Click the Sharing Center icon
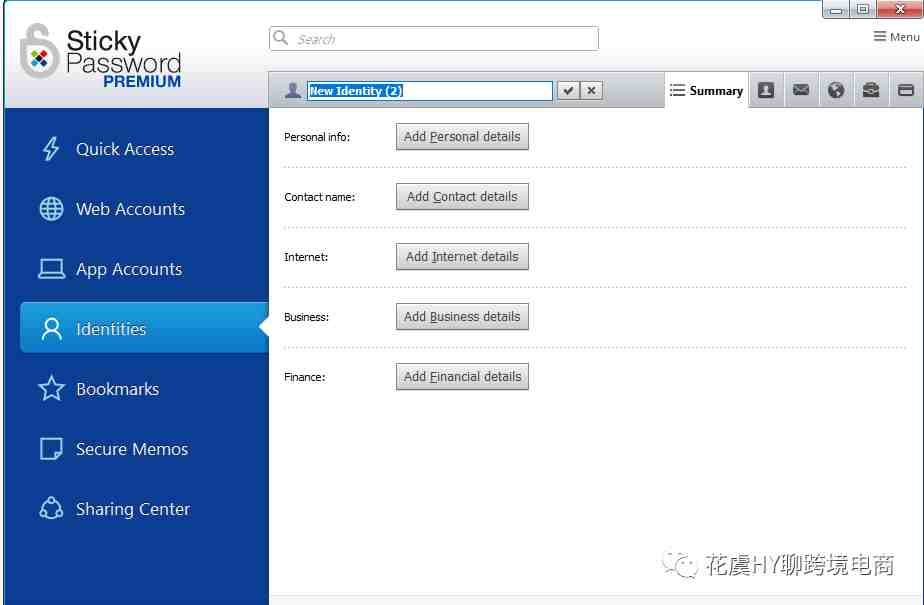 (51, 508)
